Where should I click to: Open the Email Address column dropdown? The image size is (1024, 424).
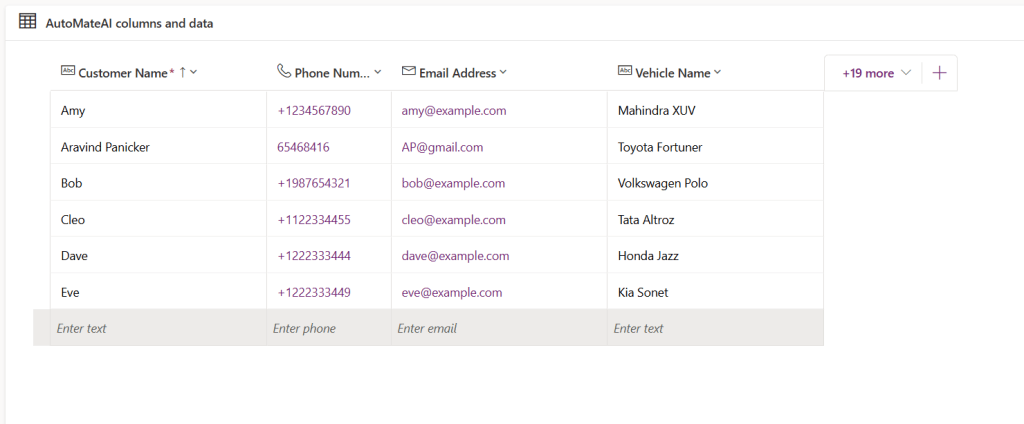503,72
